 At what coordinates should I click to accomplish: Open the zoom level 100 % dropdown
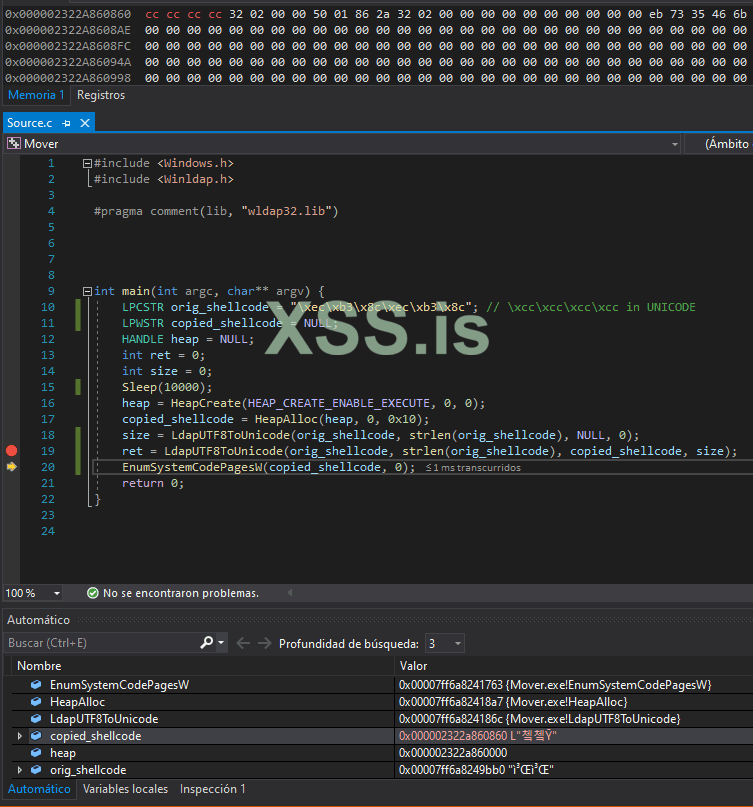pos(56,593)
